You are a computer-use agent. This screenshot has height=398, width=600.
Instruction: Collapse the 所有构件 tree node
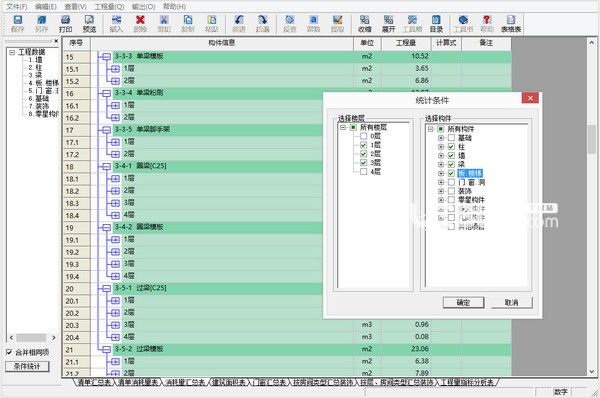tap(430, 129)
